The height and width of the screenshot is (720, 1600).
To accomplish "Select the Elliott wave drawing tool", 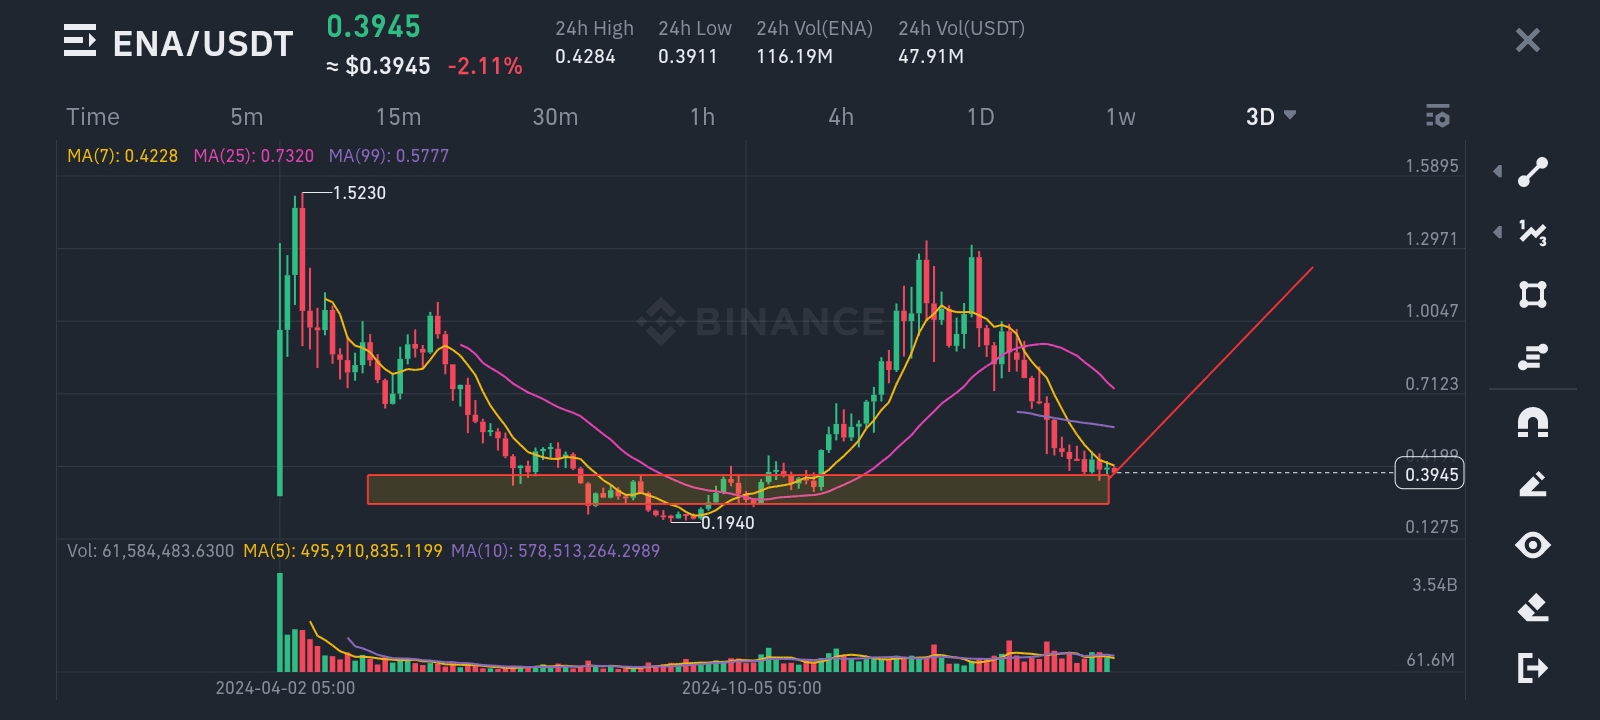I will (1533, 233).
